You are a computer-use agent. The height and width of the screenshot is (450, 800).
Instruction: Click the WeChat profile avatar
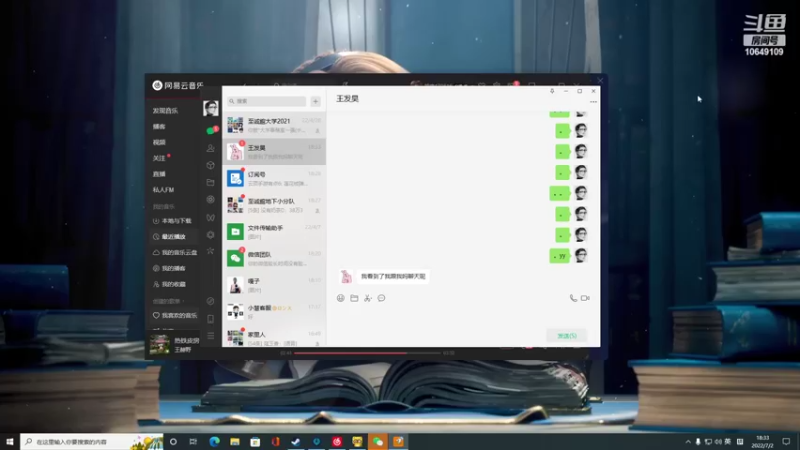211,108
